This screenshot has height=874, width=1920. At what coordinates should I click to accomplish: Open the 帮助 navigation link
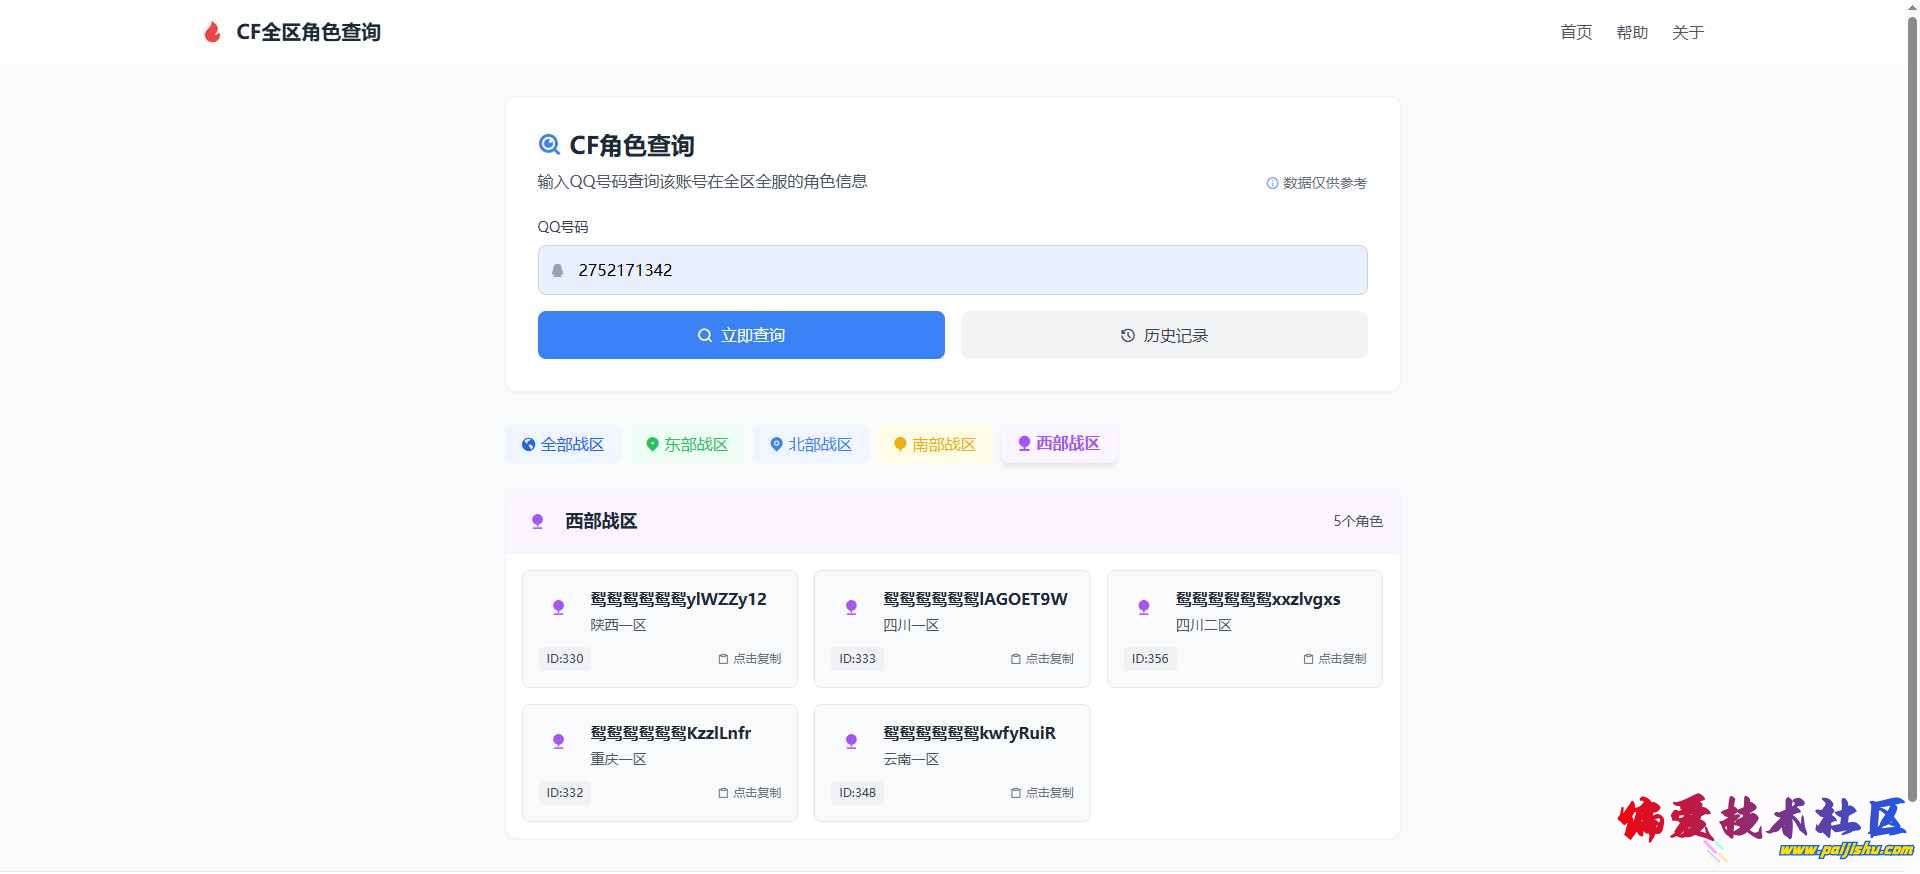1632,32
